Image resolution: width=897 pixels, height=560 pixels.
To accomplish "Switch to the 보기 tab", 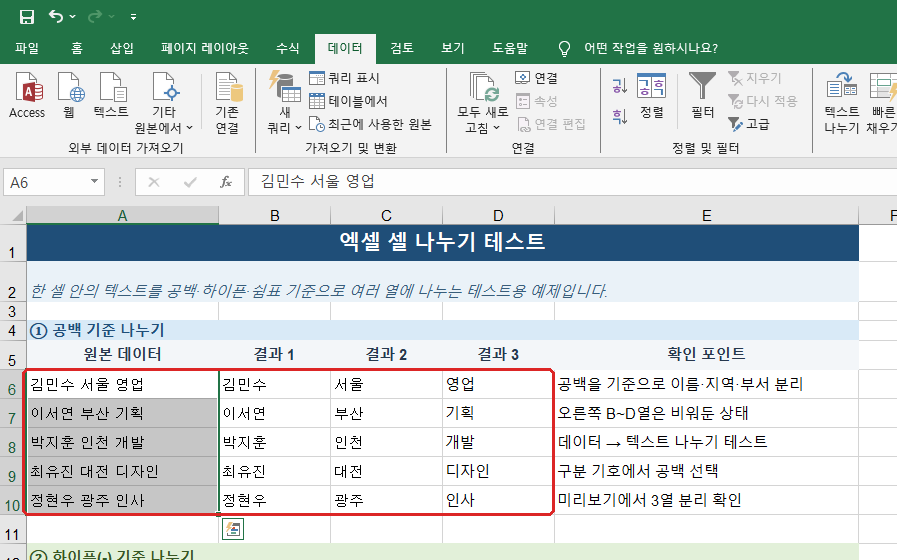I will [453, 48].
